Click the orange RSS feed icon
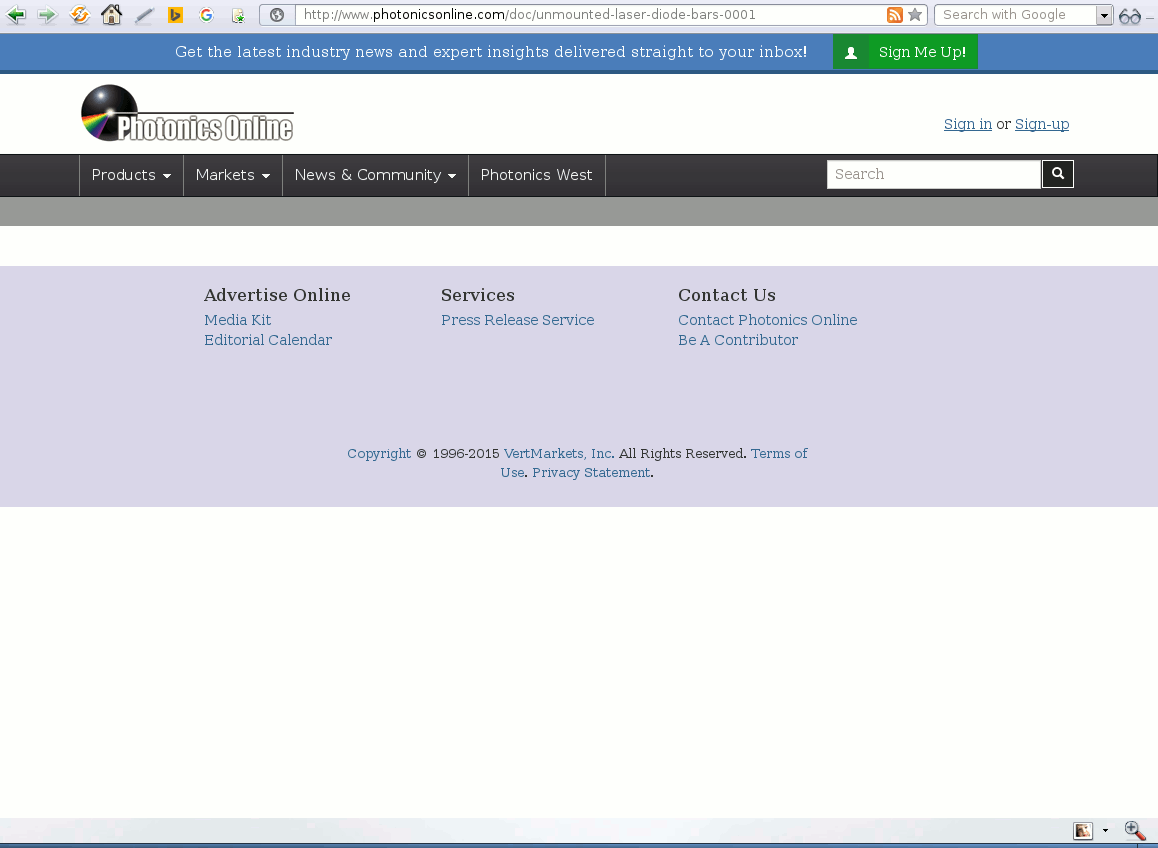Viewport: 1158px width, 848px height. point(894,15)
